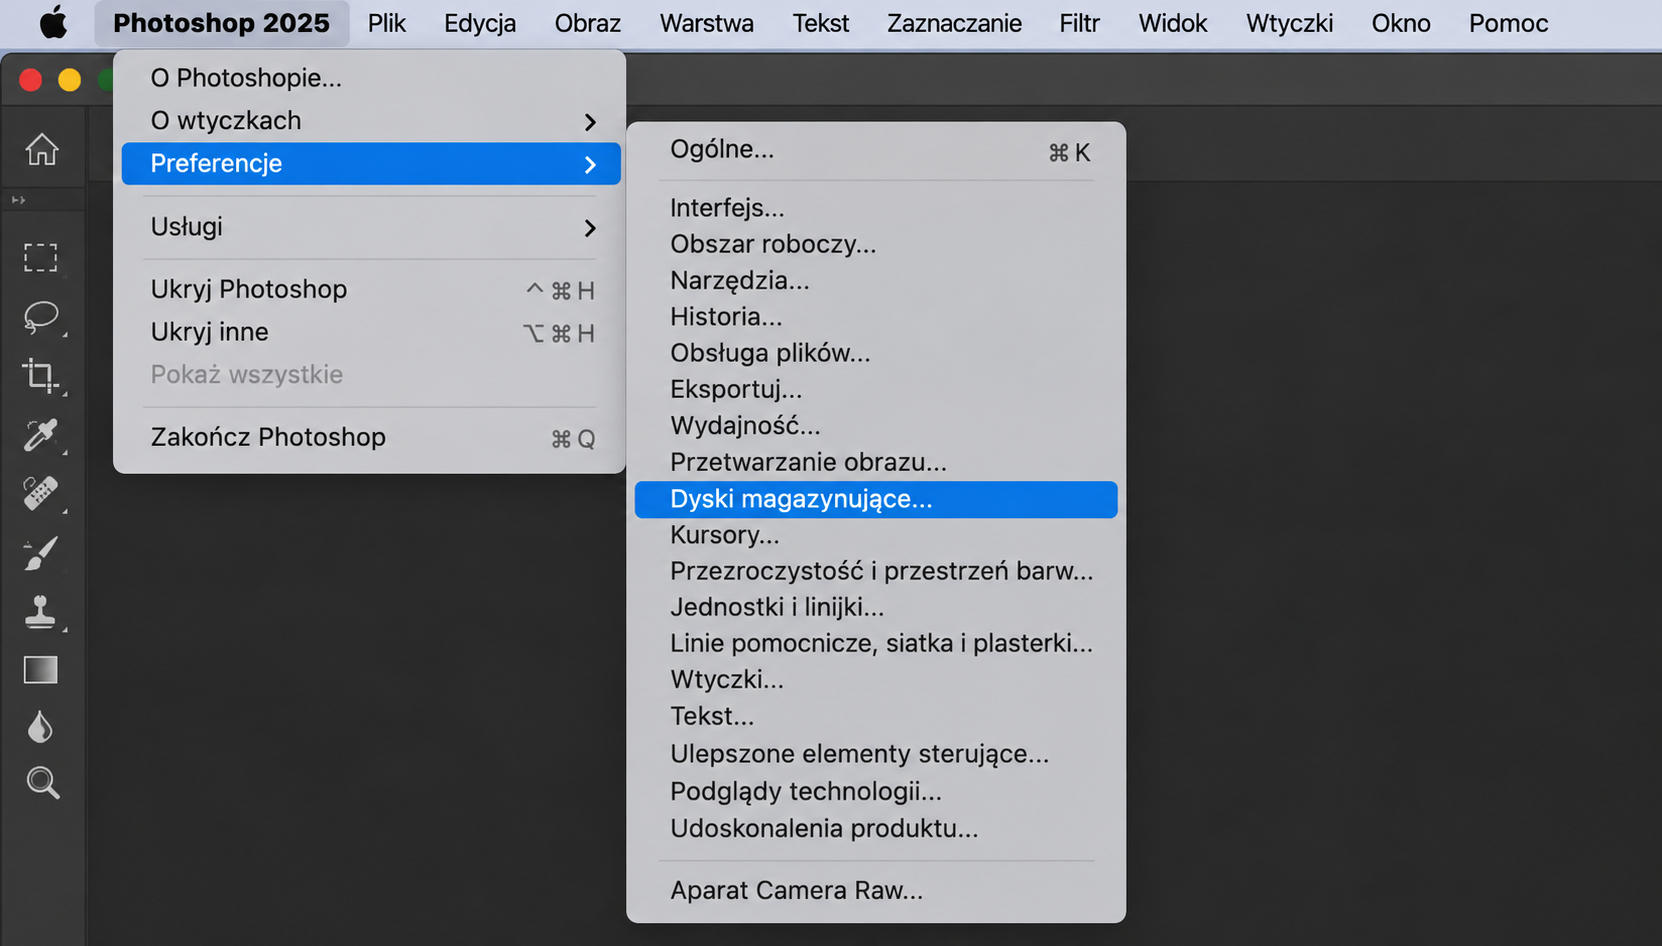
Task: Open Obsługa plików... preferences
Action: click(876, 353)
